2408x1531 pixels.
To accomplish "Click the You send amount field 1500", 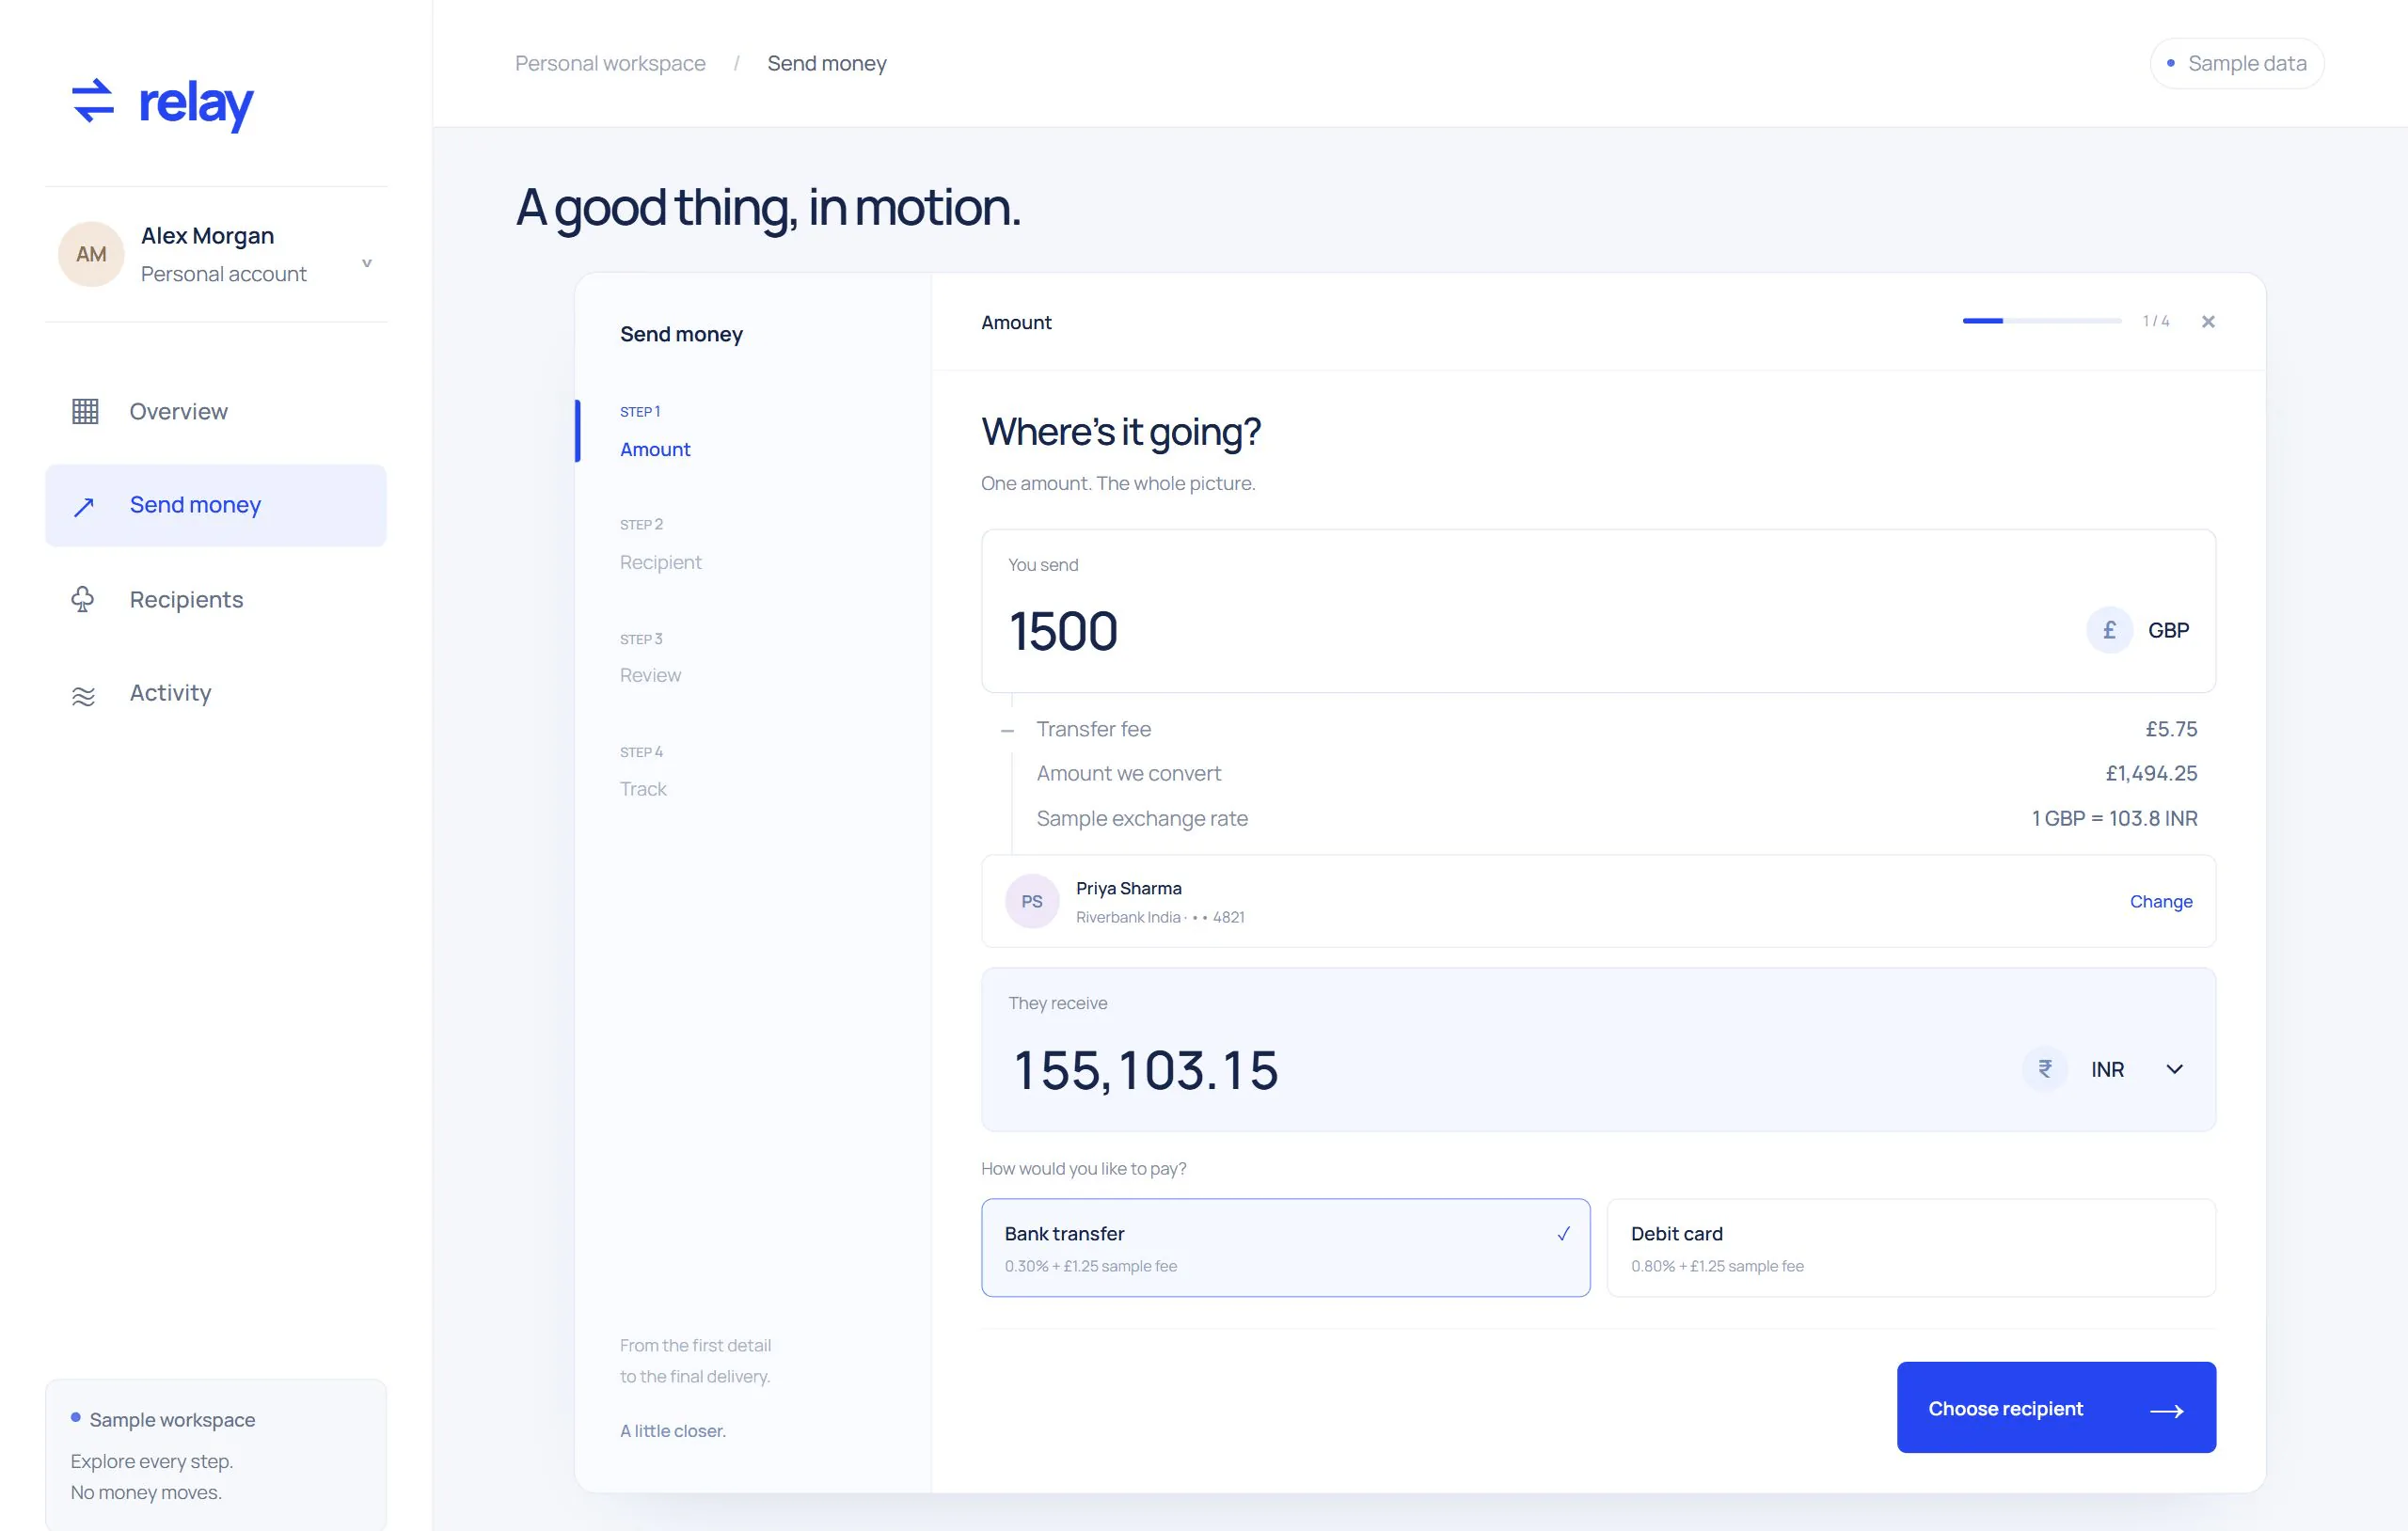I will [x=1063, y=631].
